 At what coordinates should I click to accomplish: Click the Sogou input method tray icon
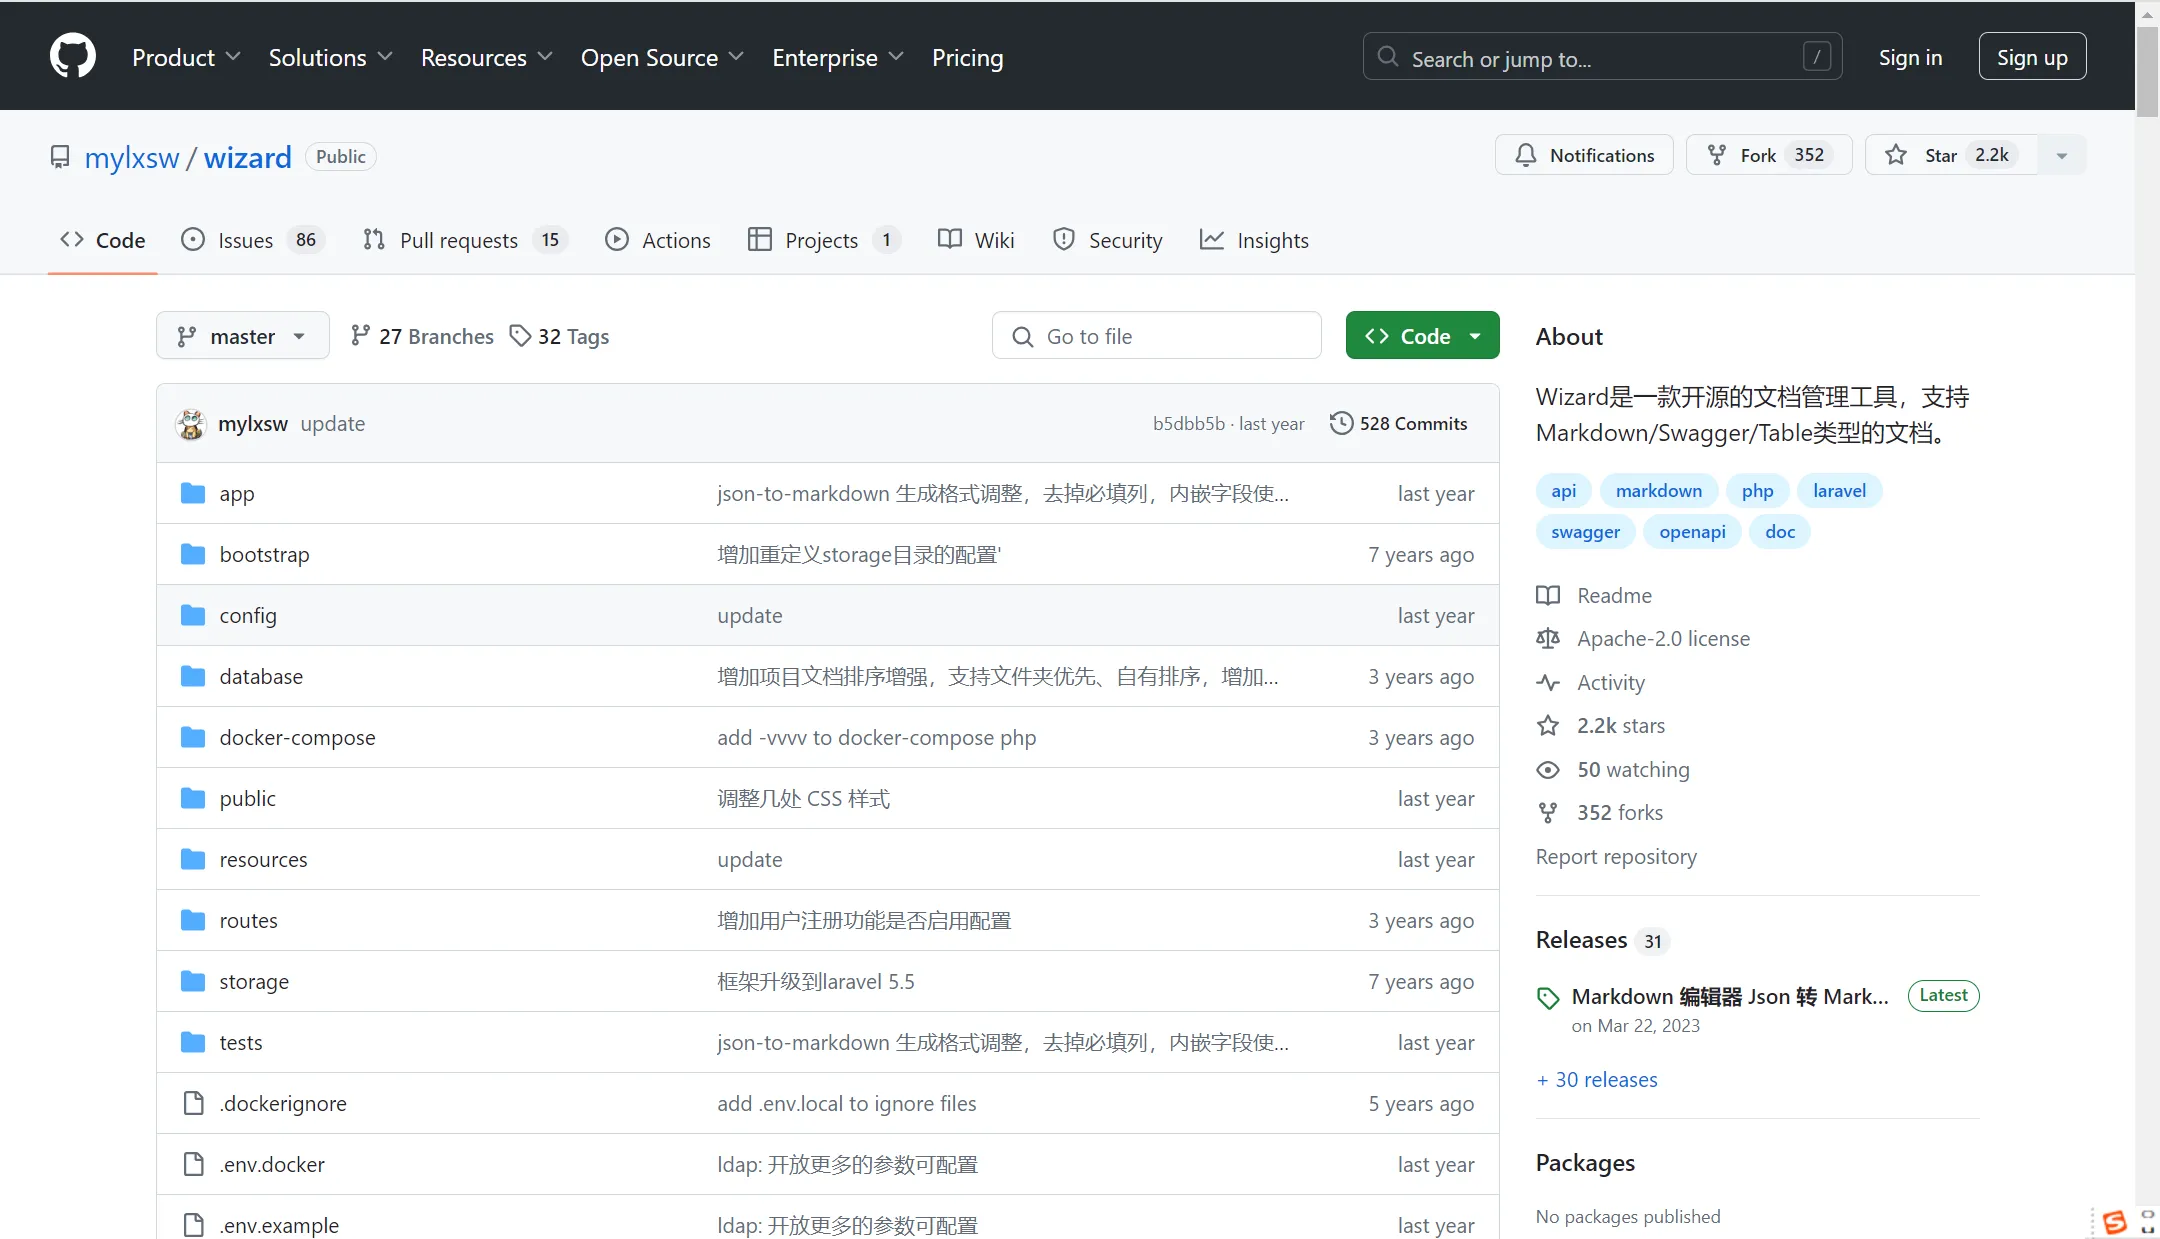2115,1222
